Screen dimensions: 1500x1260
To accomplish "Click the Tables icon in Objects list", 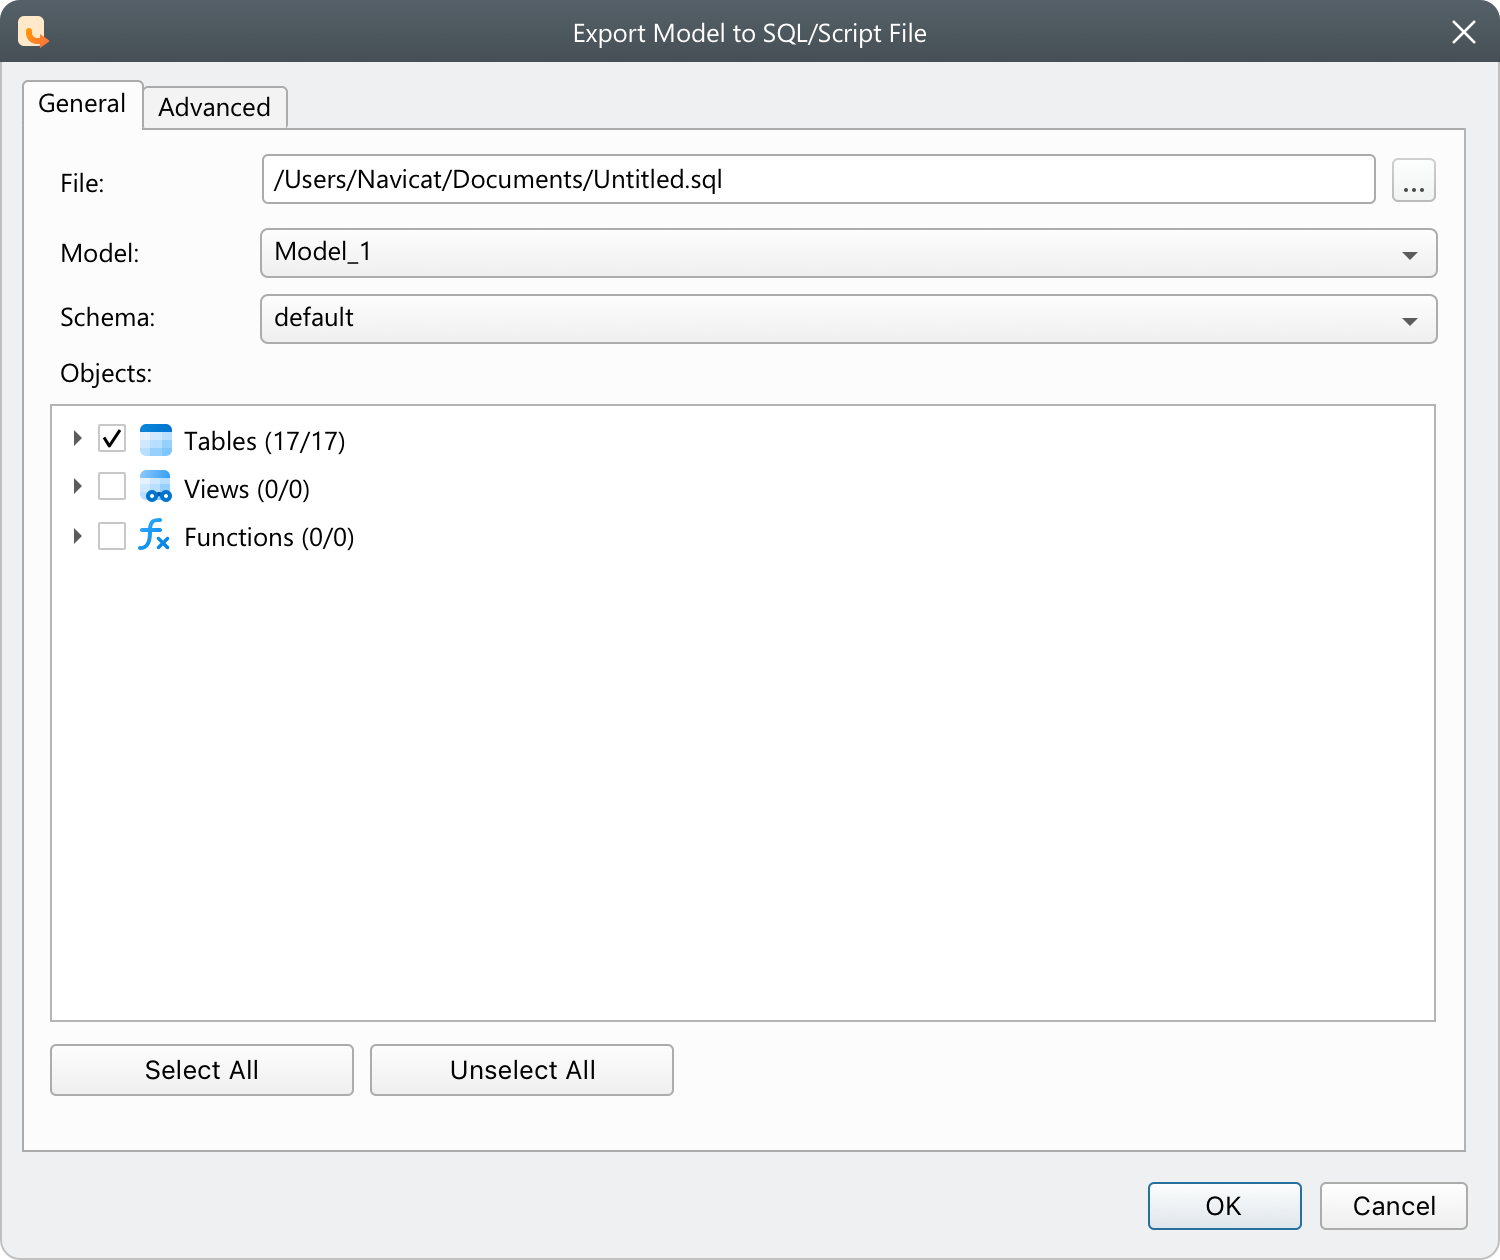I will coord(156,440).
